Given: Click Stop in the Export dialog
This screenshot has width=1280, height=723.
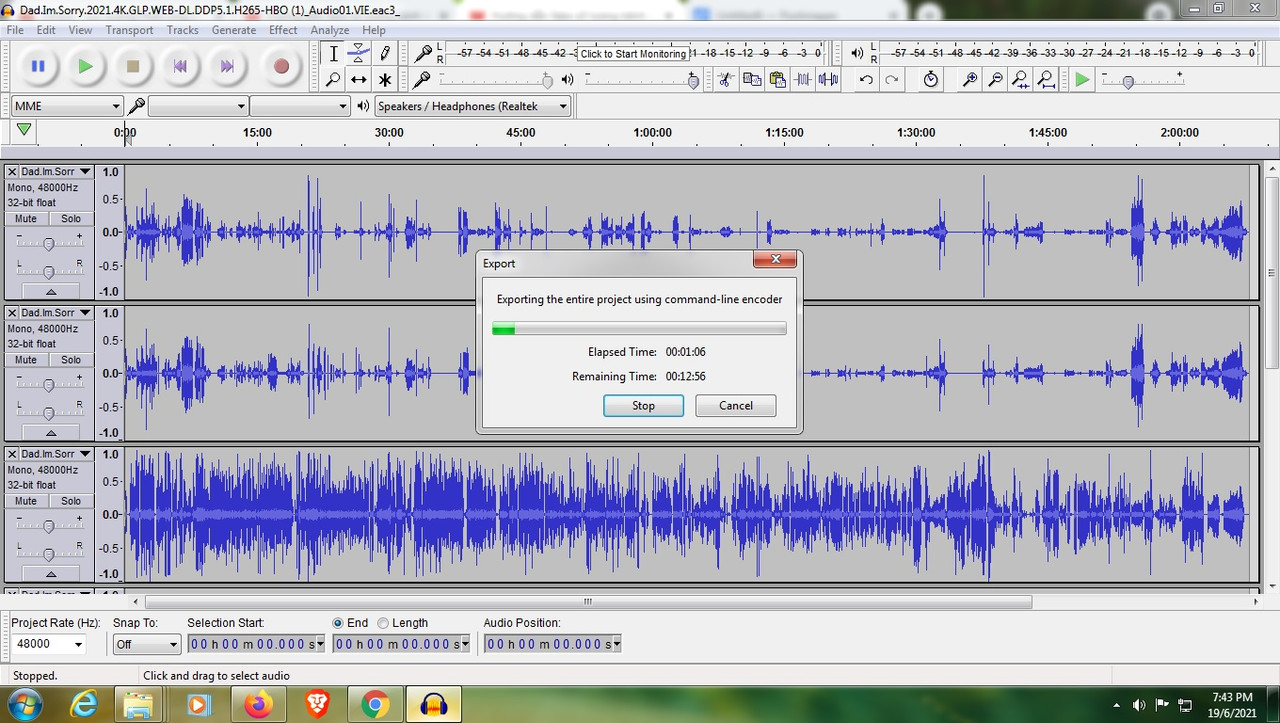Looking at the screenshot, I should [x=643, y=406].
